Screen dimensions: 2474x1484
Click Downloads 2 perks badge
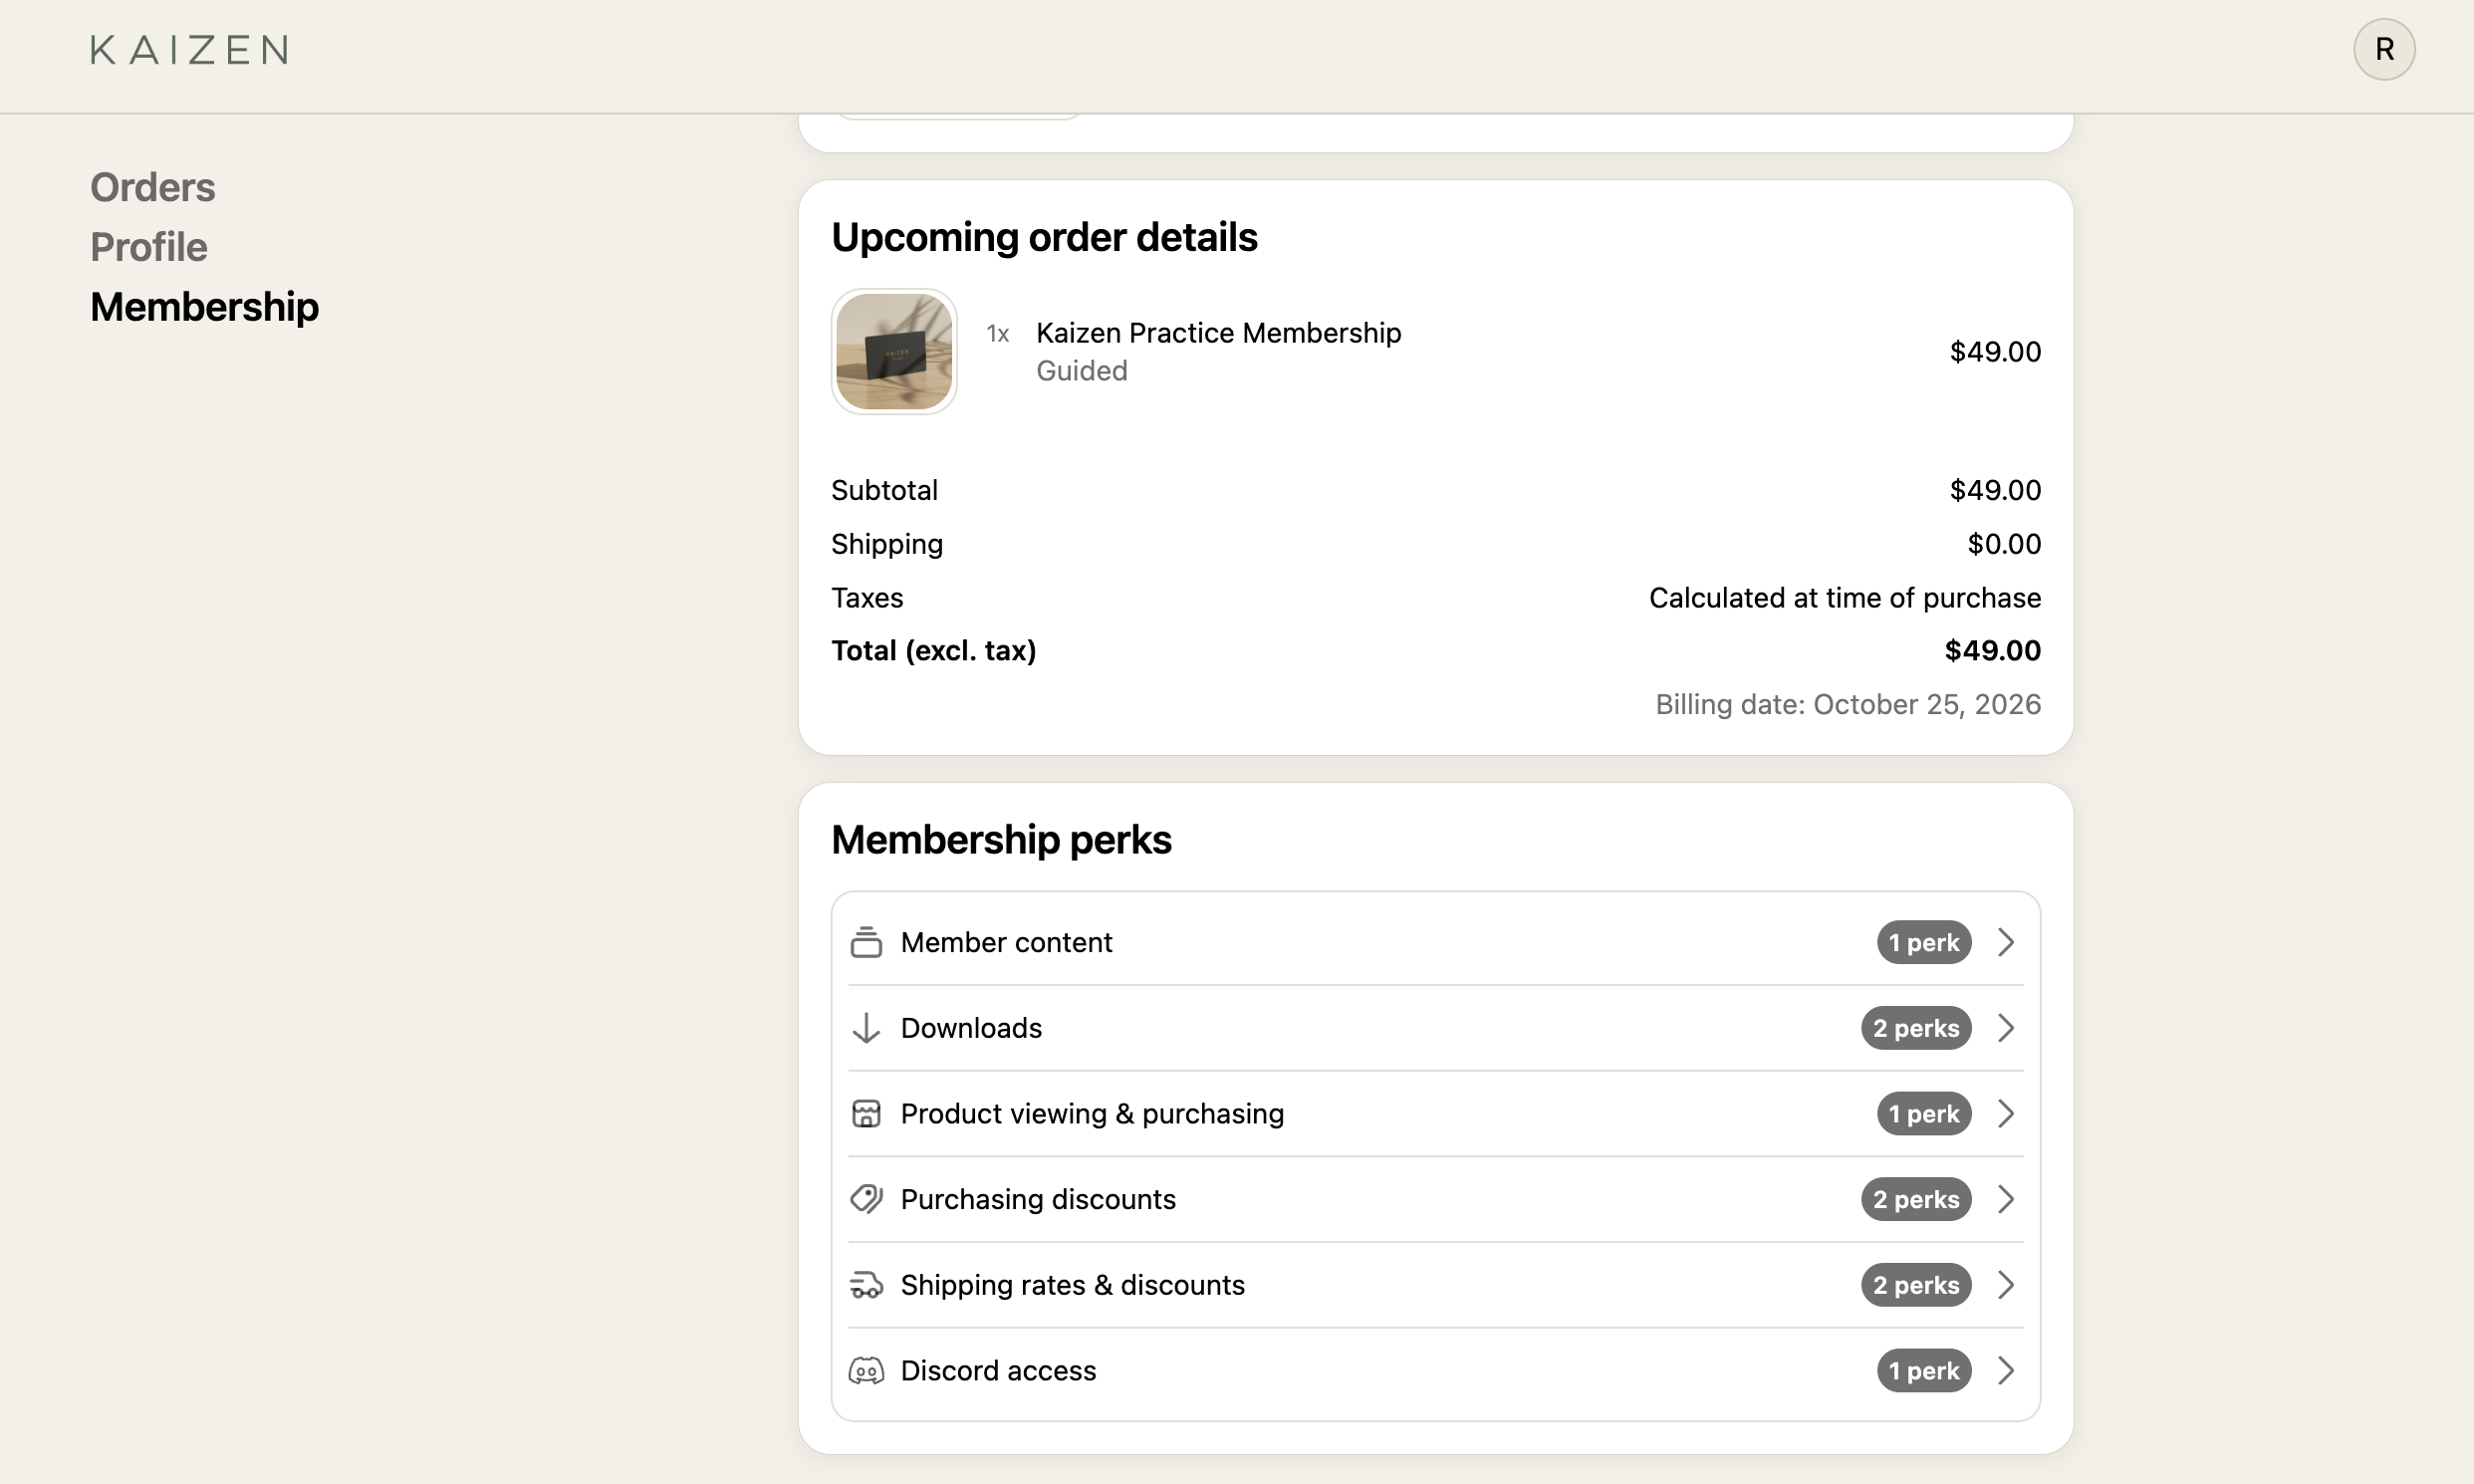[1916, 1028]
